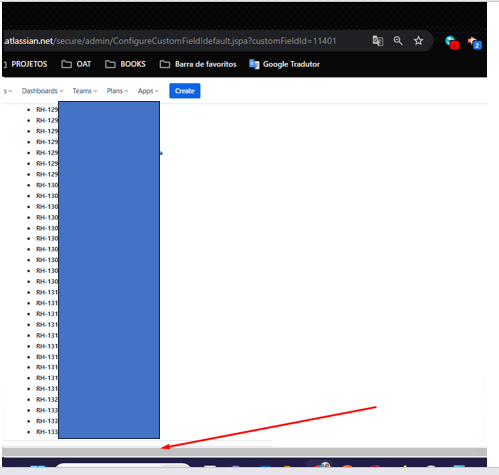The image size is (499, 475).
Task: Open the Barra de favoritos folder
Action: [x=198, y=64]
